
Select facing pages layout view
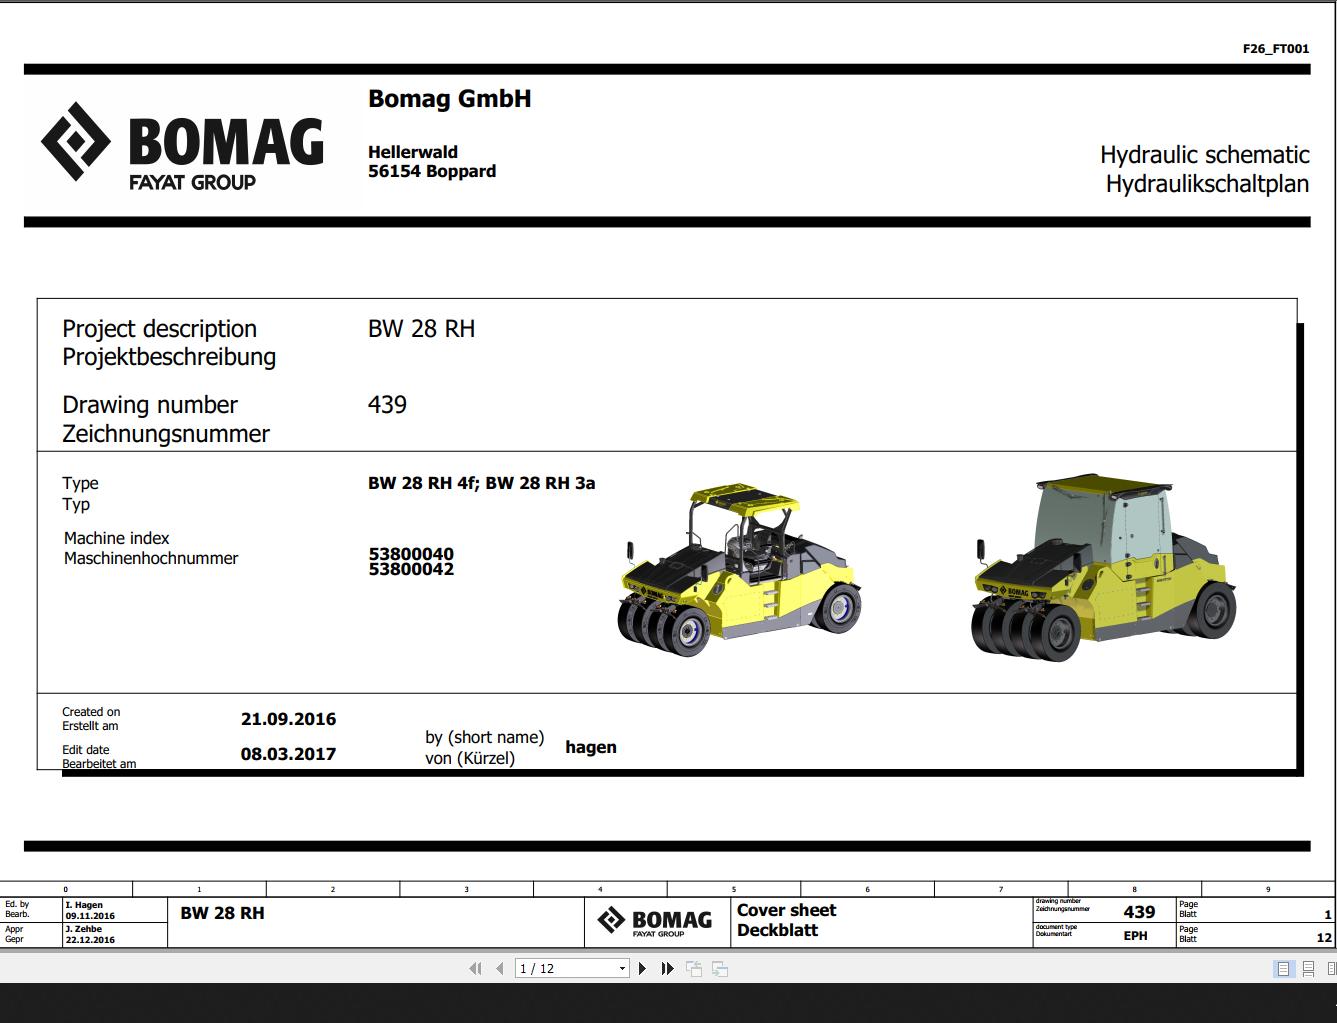coord(1331,968)
